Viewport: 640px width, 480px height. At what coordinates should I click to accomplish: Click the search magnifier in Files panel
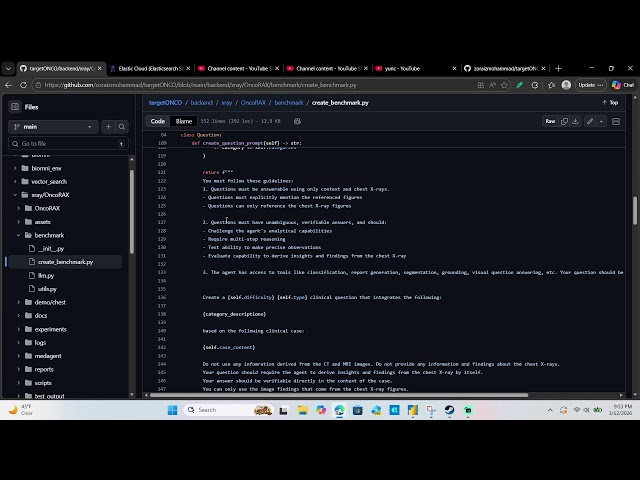[122, 127]
